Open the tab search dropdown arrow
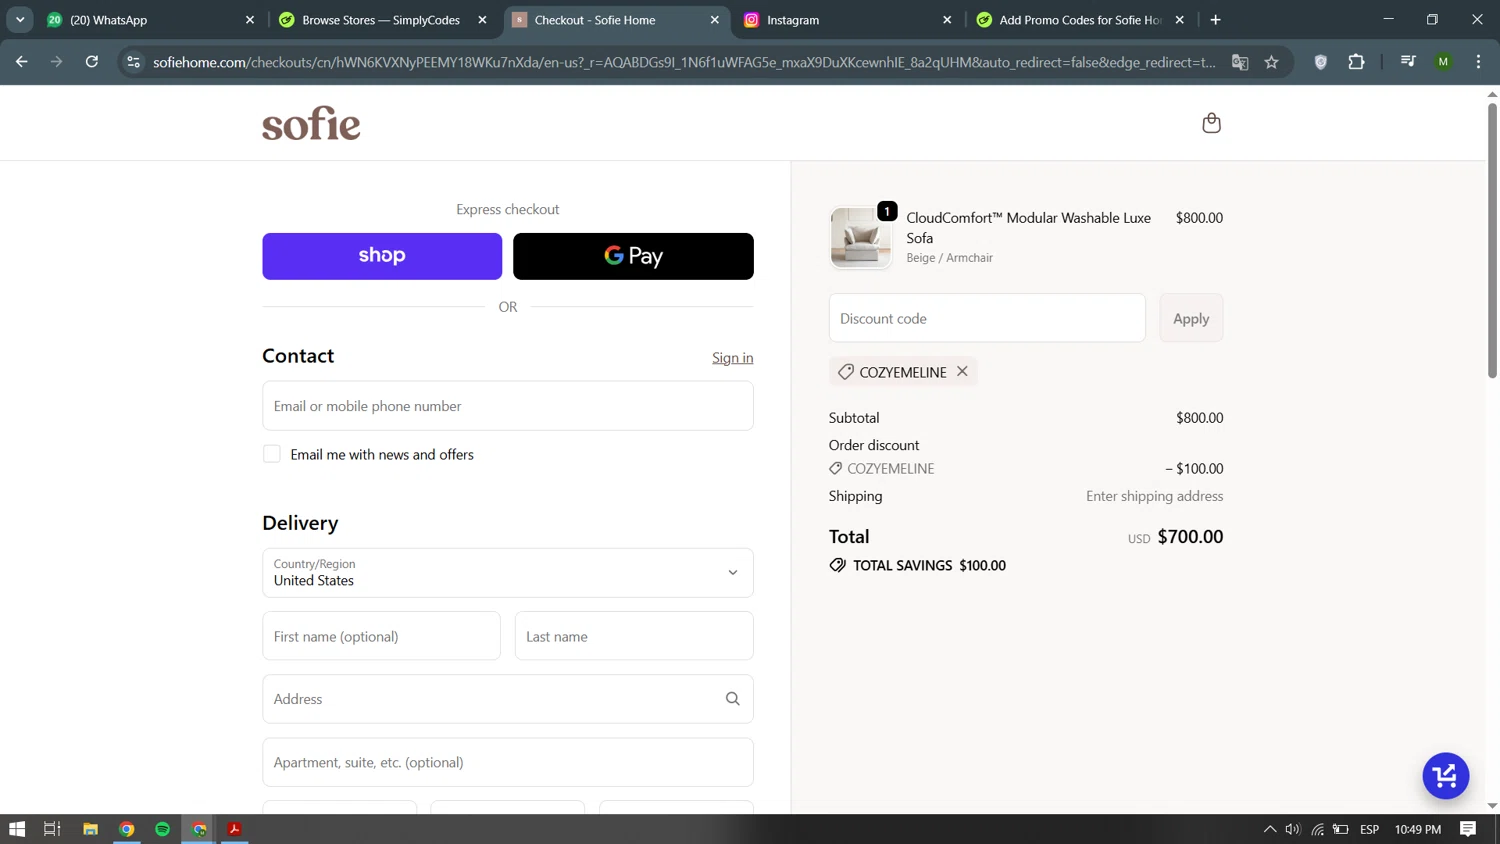The image size is (1500, 844). (20, 20)
